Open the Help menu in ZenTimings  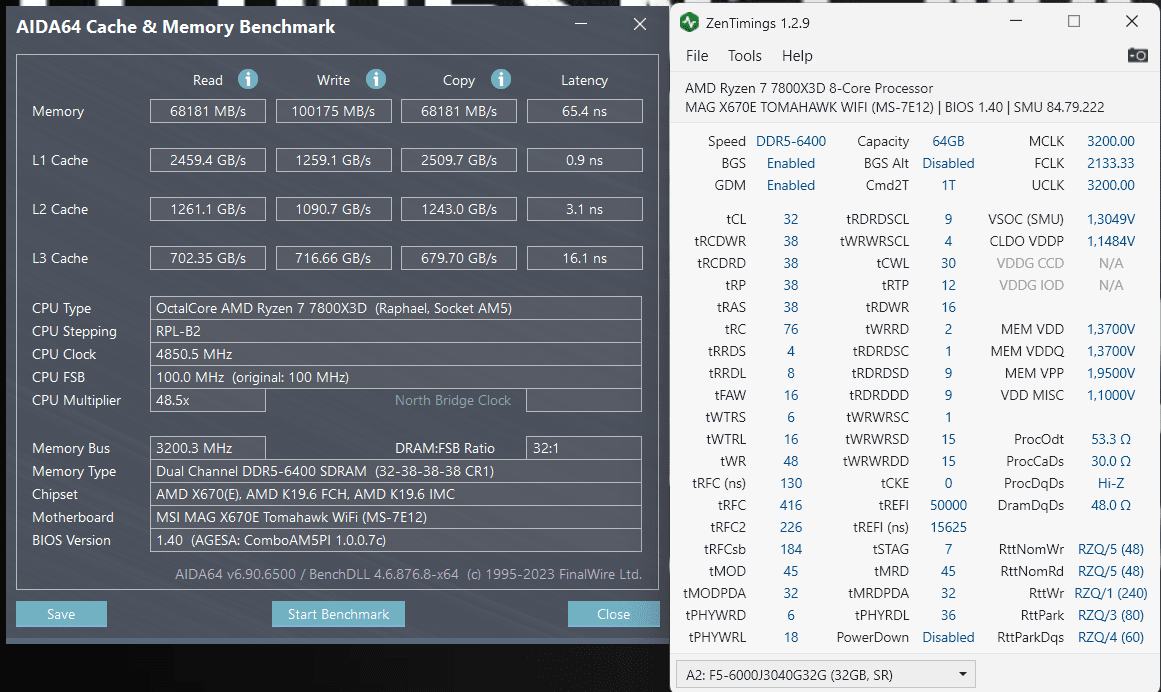[797, 56]
